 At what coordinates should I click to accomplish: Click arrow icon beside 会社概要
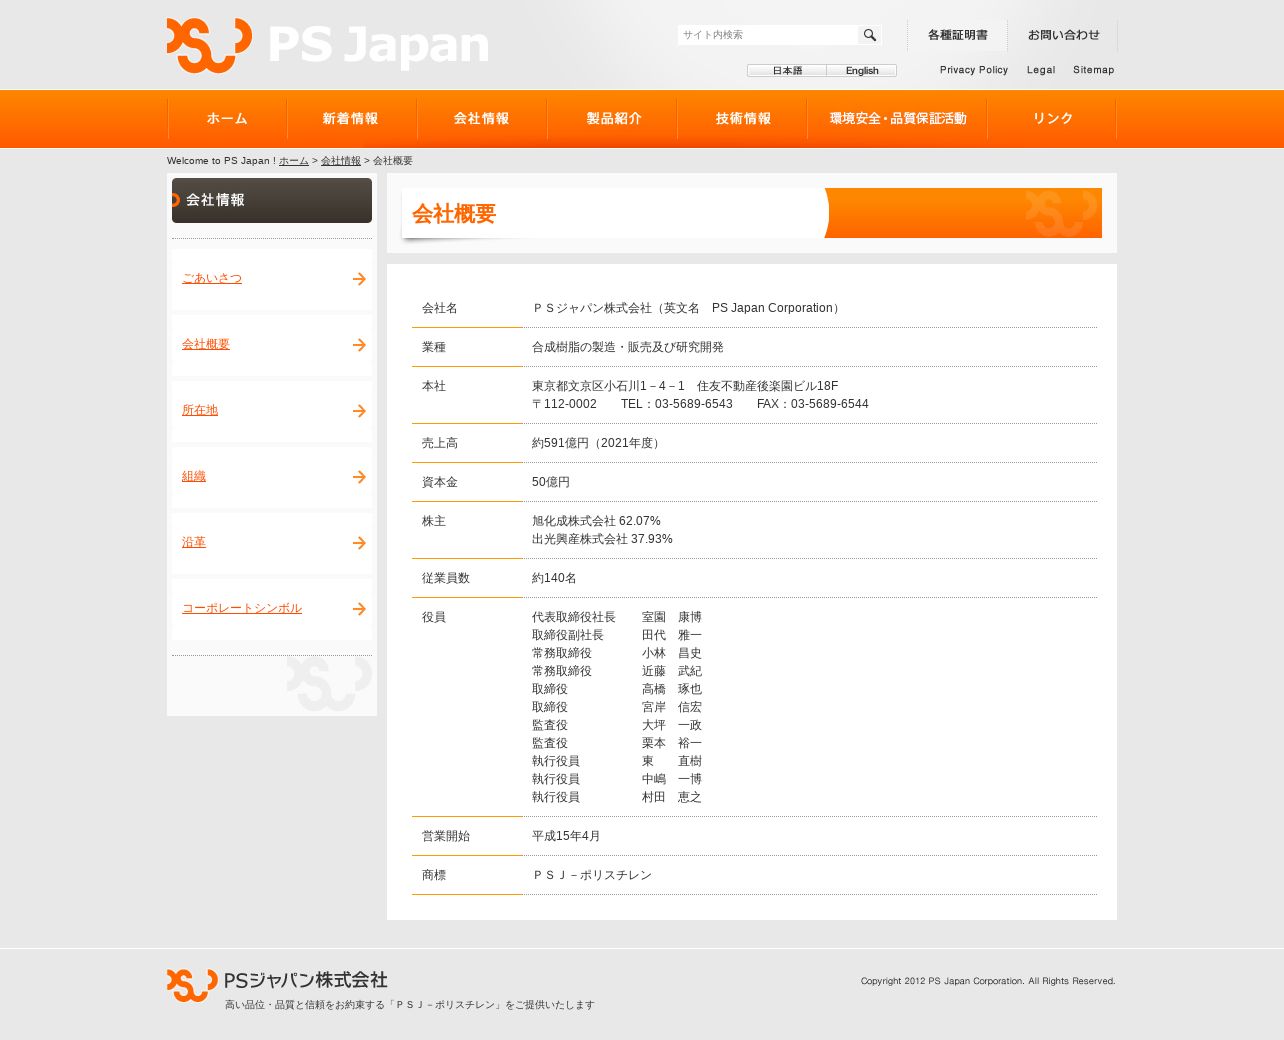tap(359, 345)
